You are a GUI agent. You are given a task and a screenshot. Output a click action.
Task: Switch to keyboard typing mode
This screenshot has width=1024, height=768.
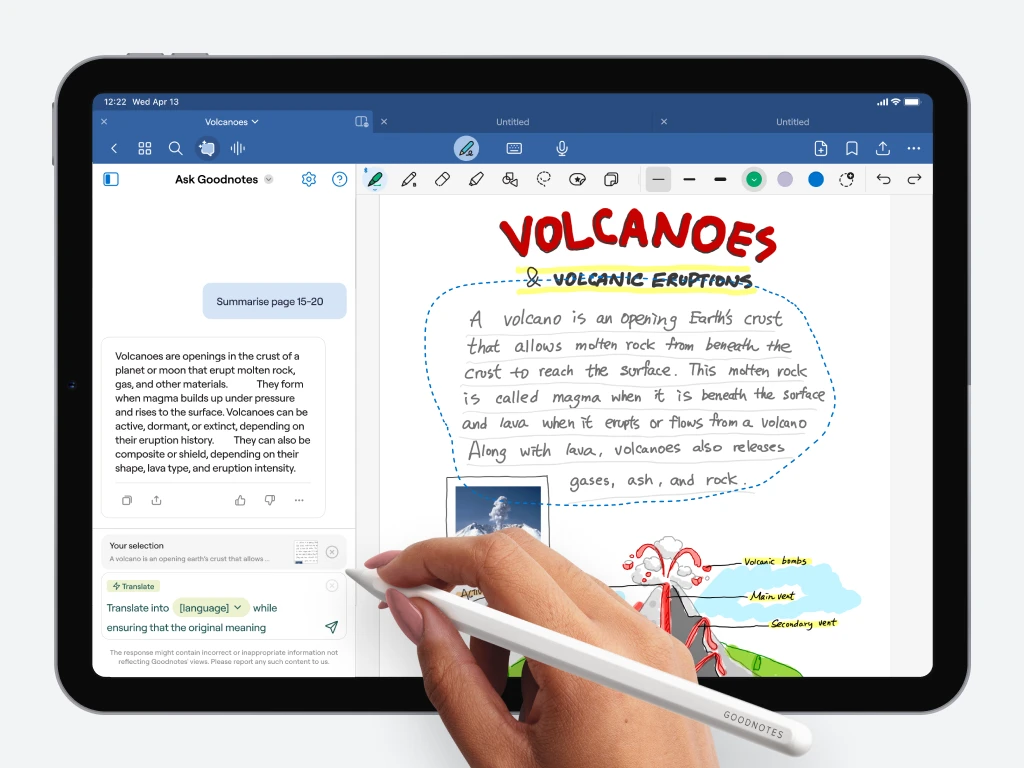(x=514, y=148)
